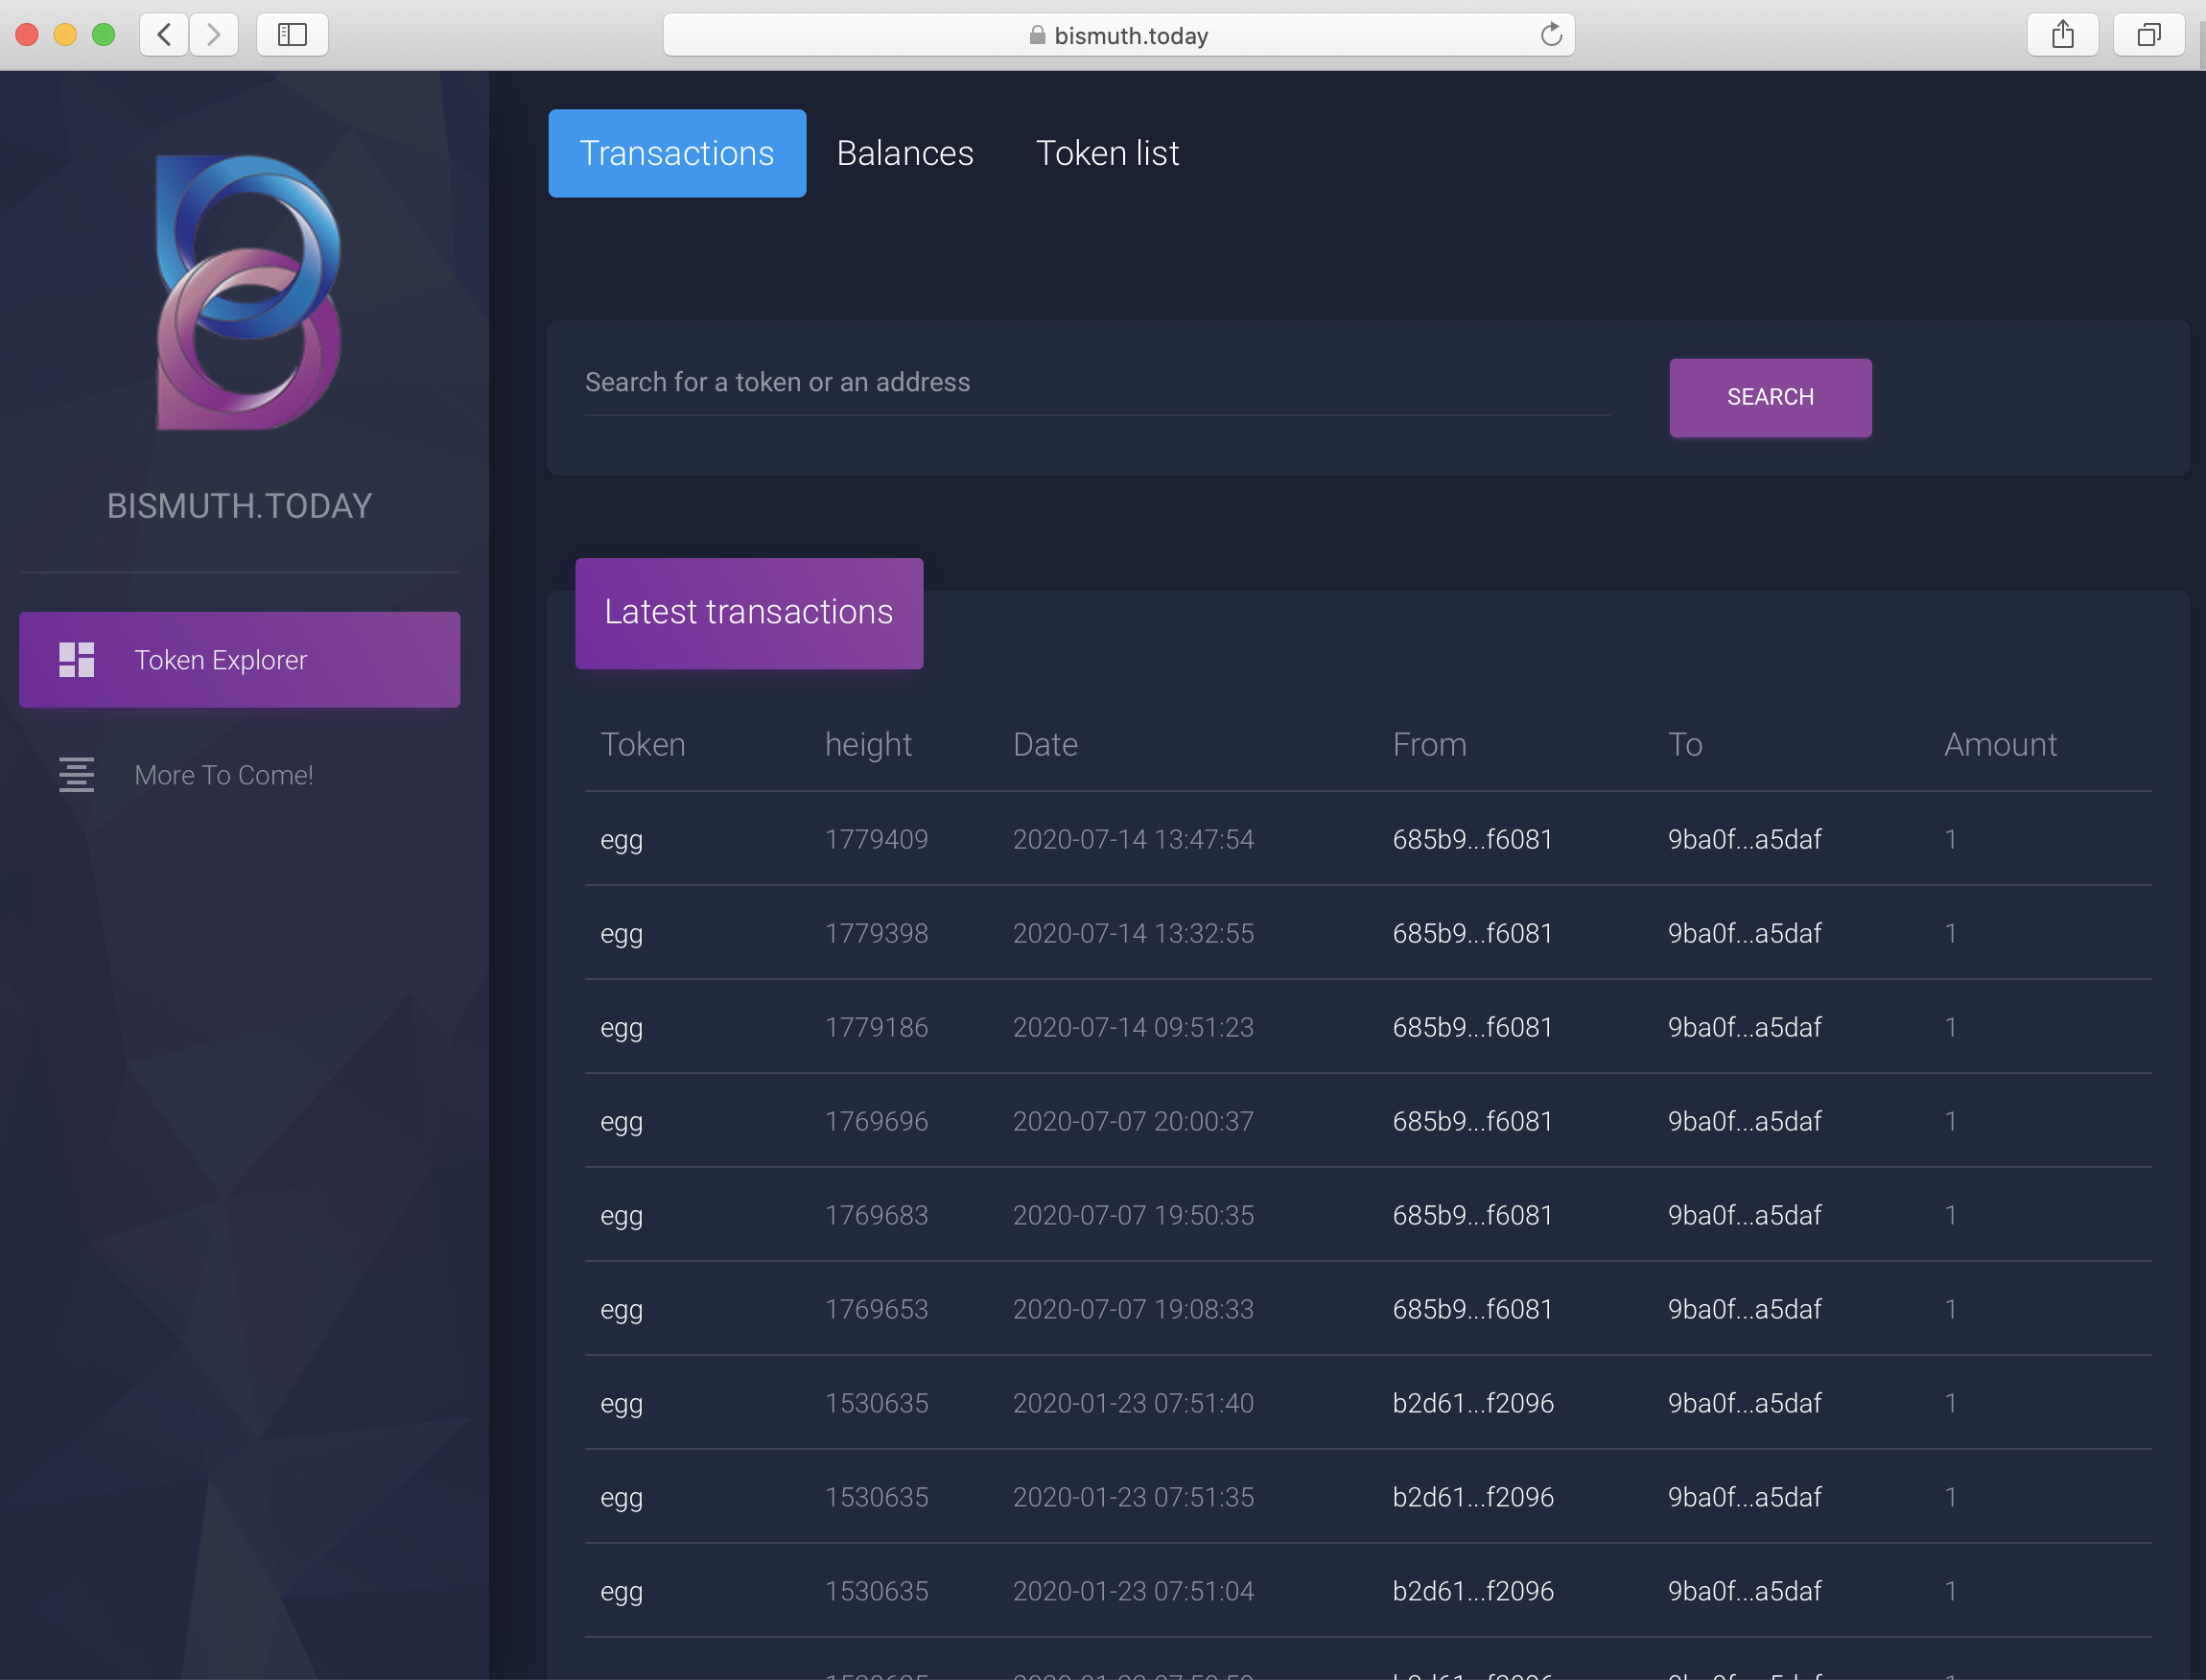
Task: Click sender b2d61...f2096 dated 07:51:40
Action: click(1472, 1403)
